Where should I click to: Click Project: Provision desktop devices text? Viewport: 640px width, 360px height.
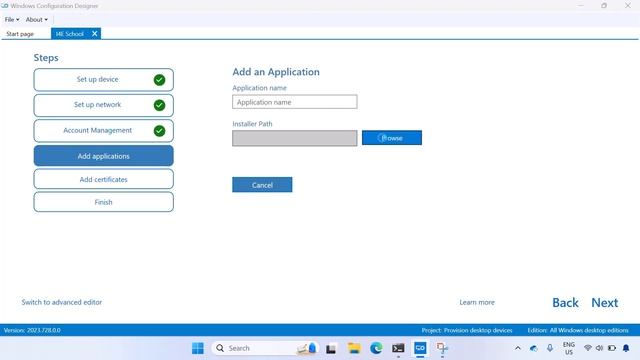pyautogui.click(x=467, y=330)
